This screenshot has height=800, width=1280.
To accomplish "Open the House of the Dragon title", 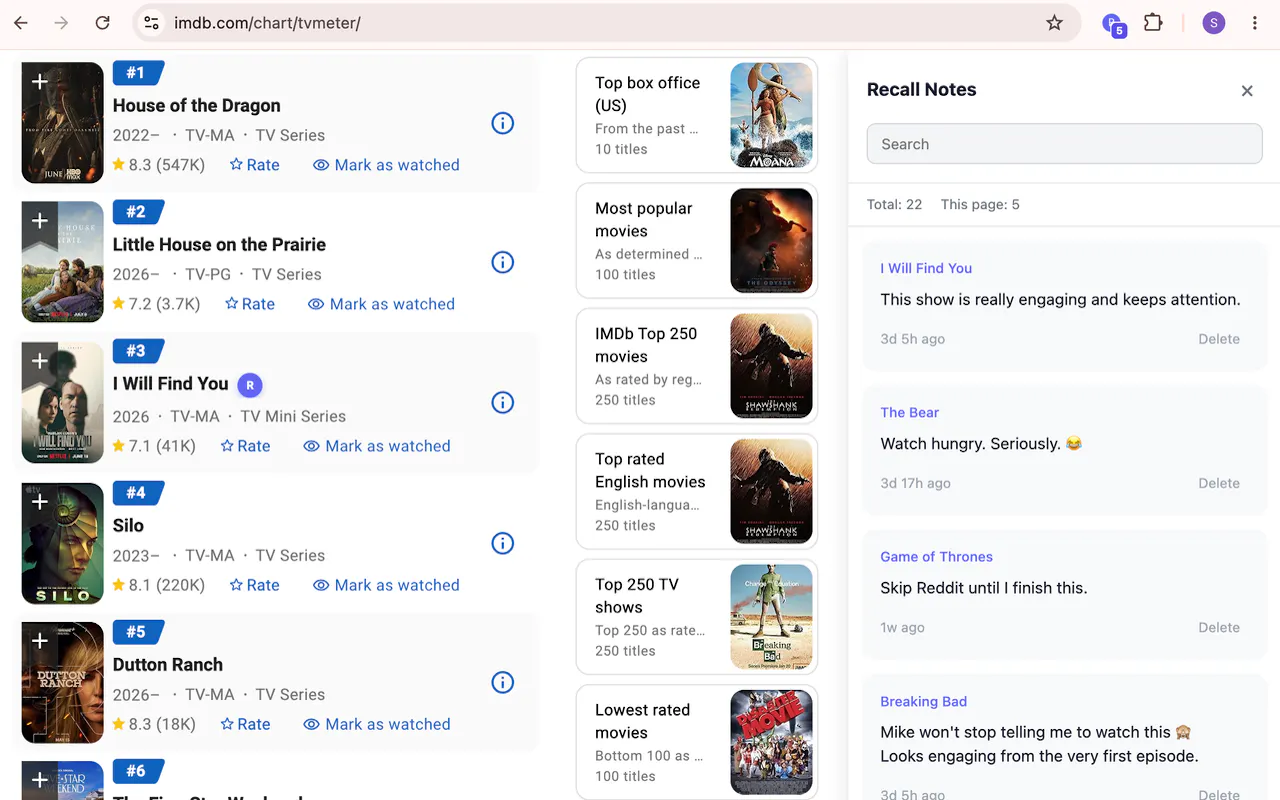I will [196, 105].
